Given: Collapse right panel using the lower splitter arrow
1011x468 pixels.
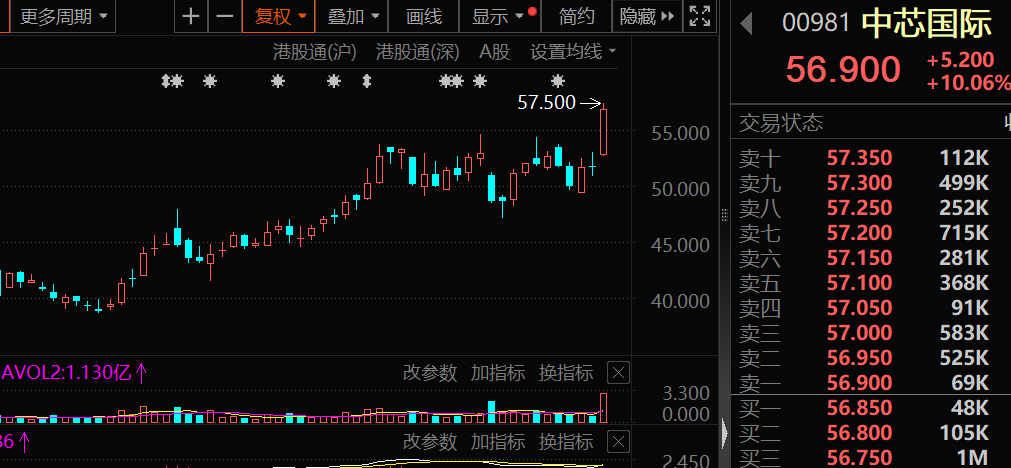Looking at the screenshot, I should (x=725, y=432).
